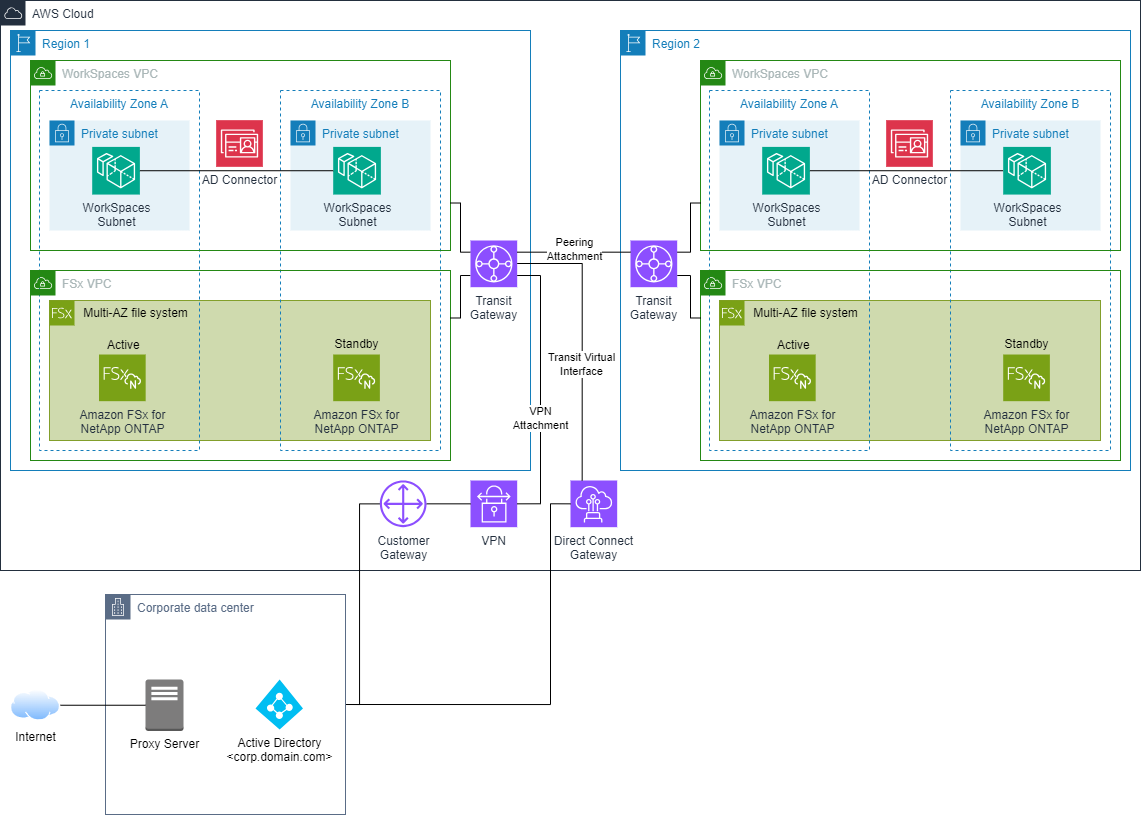Click Region 2 Multi-AZ FSx badge icon
The width and height of the screenshot is (1141, 815).
[732, 313]
